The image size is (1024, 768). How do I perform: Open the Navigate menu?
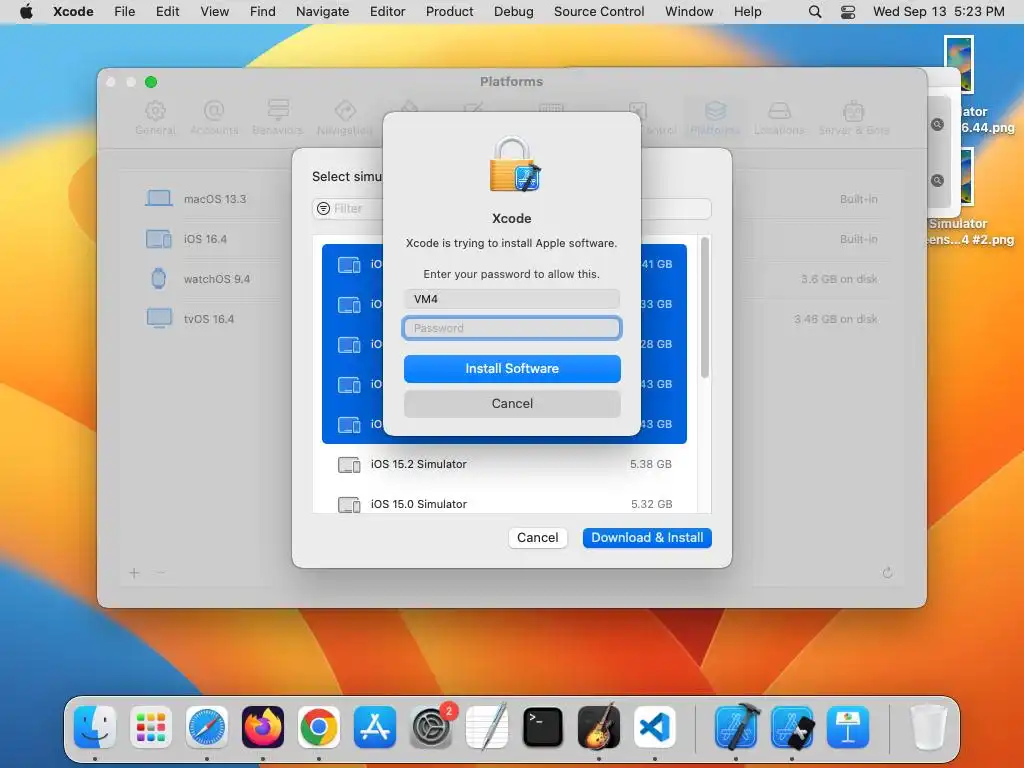click(322, 12)
